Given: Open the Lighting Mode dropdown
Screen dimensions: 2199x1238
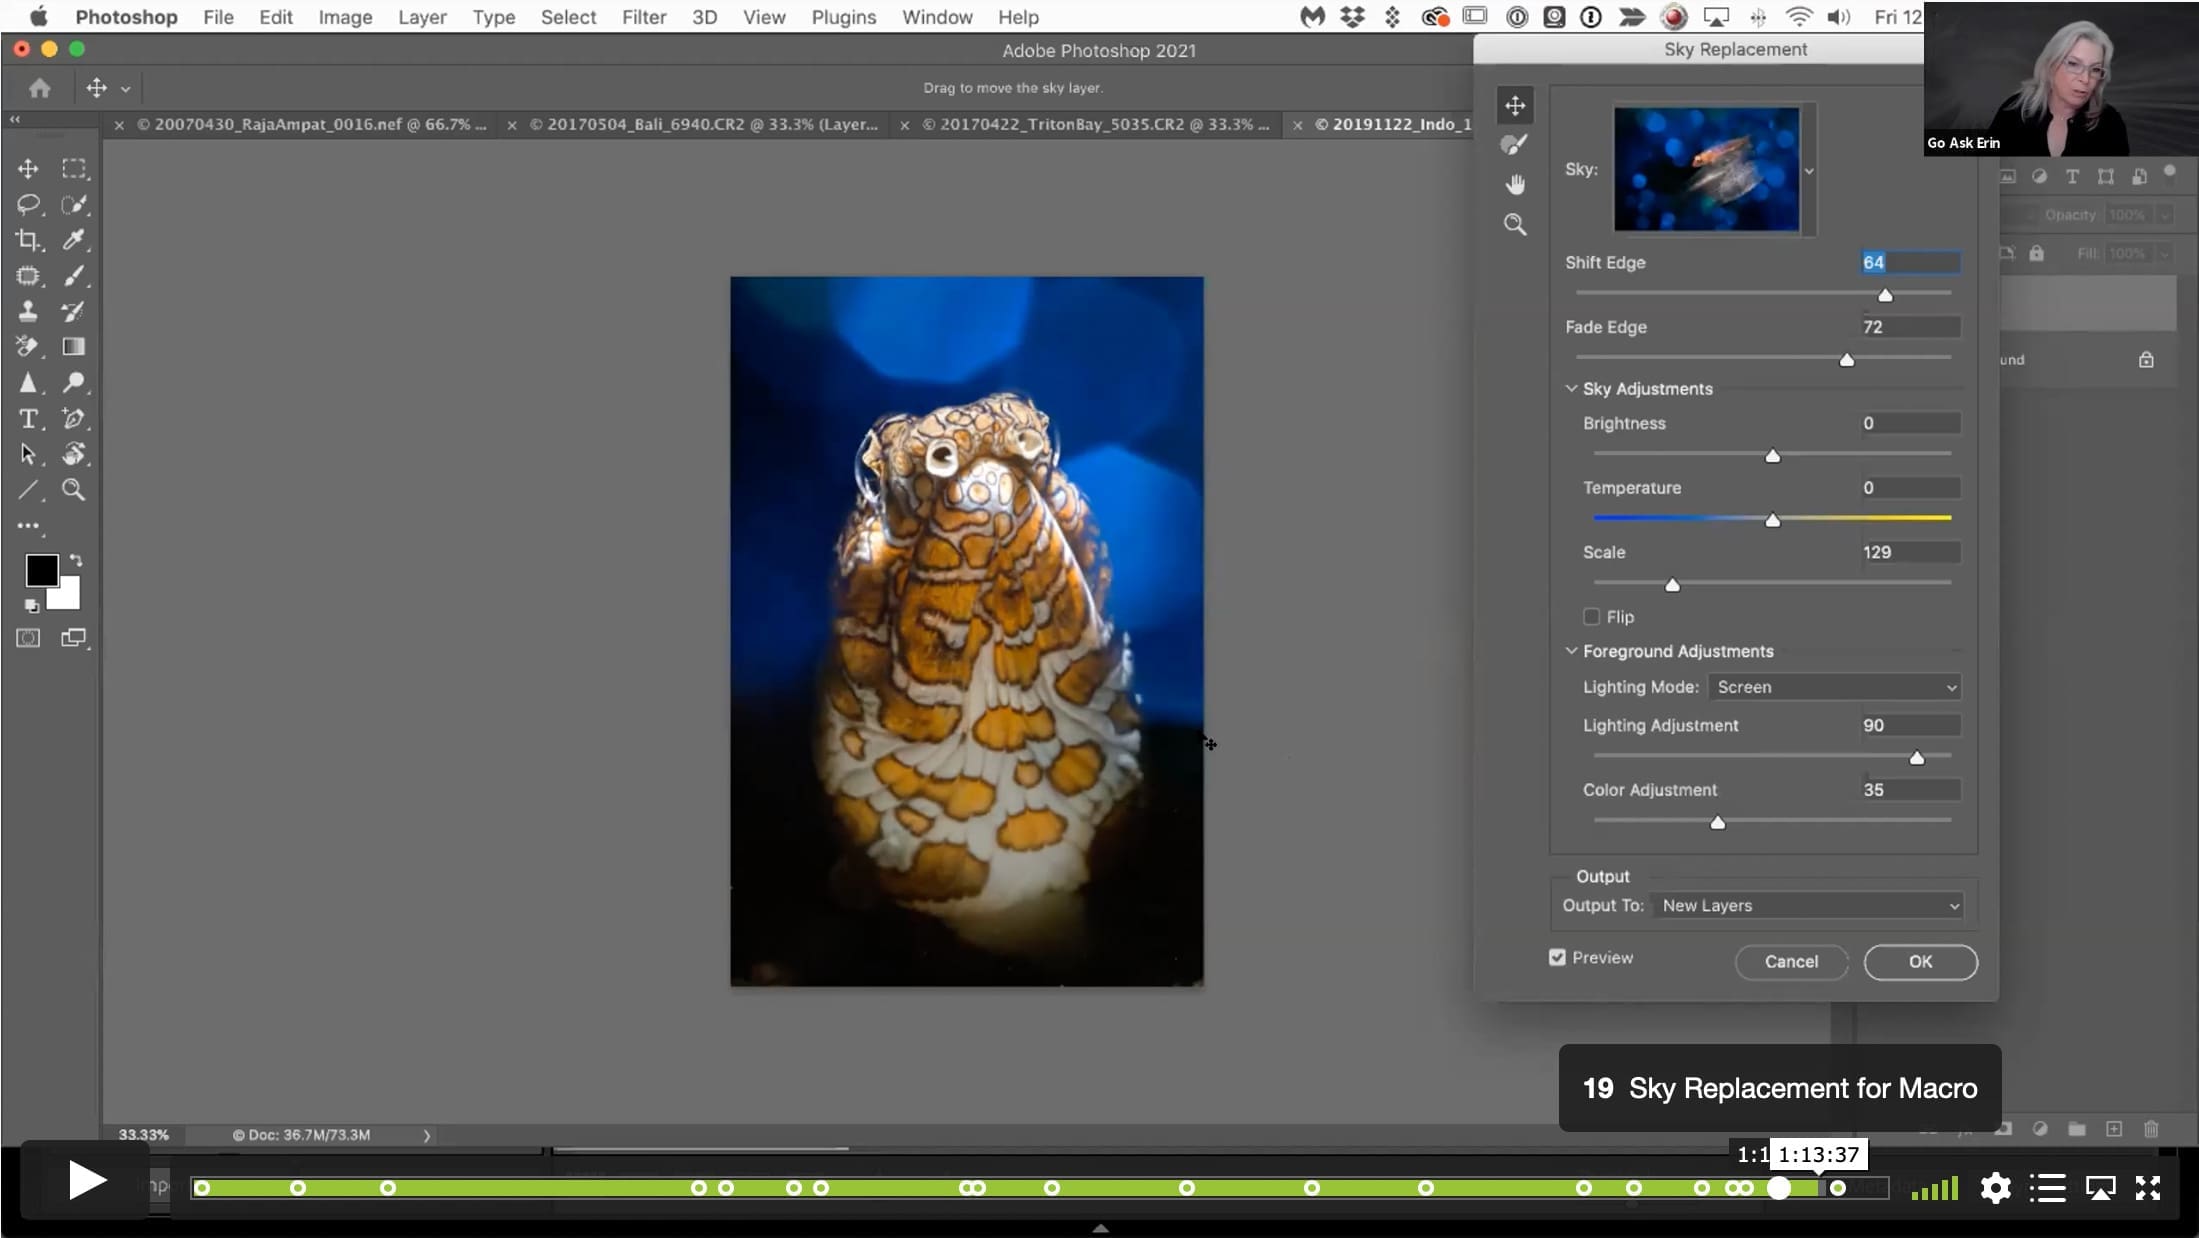Looking at the screenshot, I should pyautogui.click(x=1834, y=687).
